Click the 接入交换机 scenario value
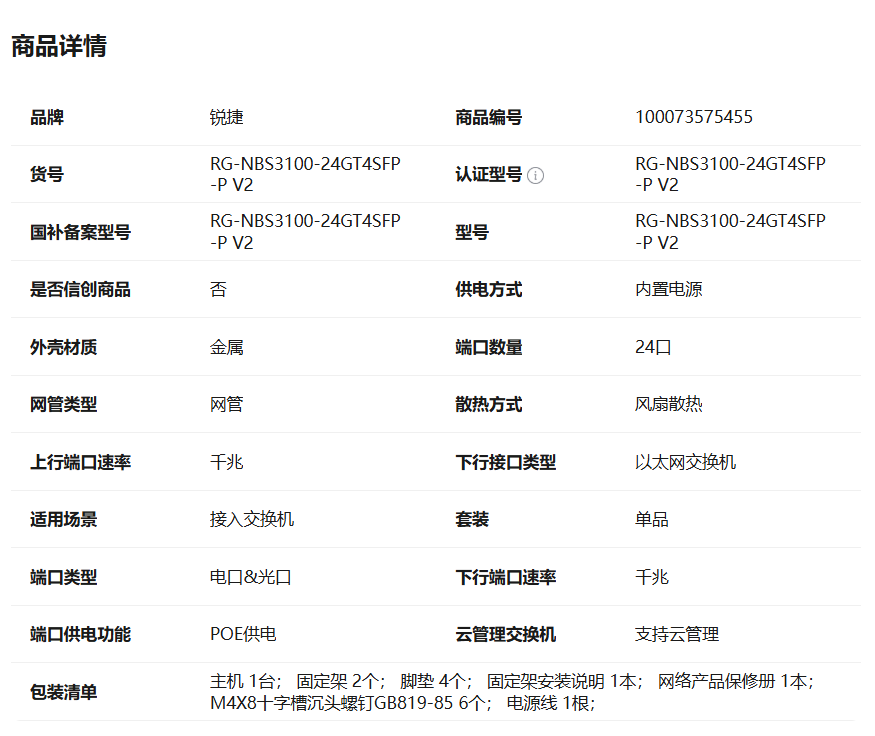Viewport: 875px width, 736px height. pos(252,520)
